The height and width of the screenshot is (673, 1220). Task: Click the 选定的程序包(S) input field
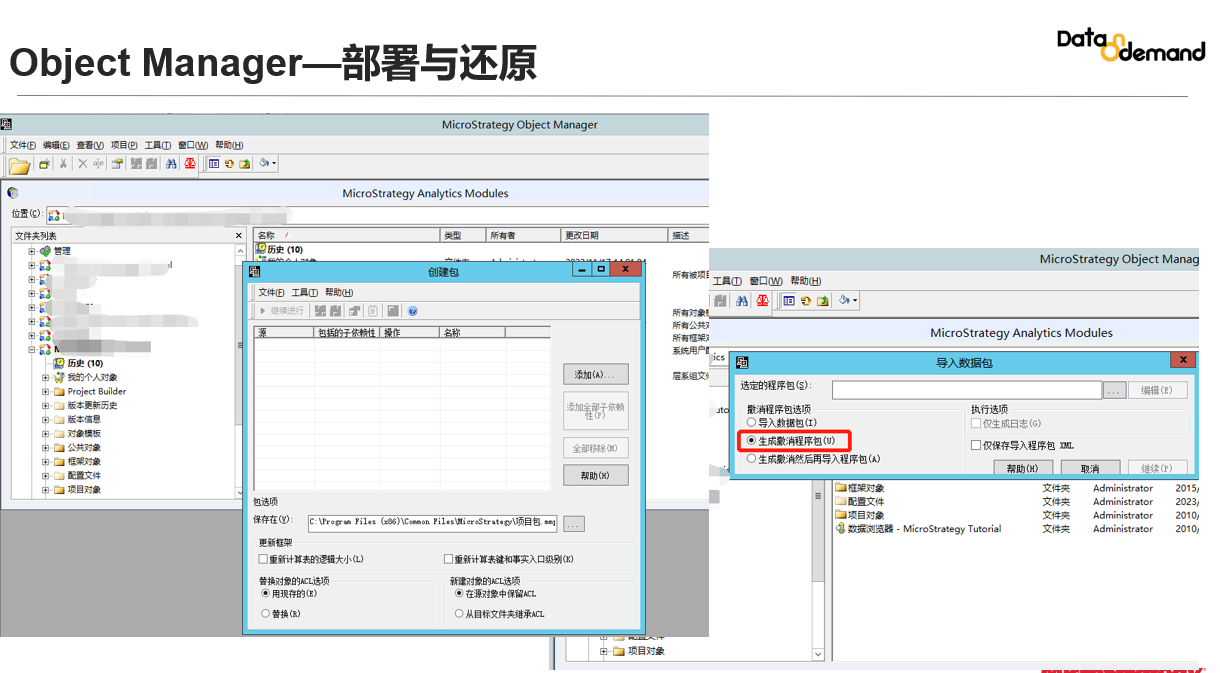pyautogui.click(x=967, y=390)
